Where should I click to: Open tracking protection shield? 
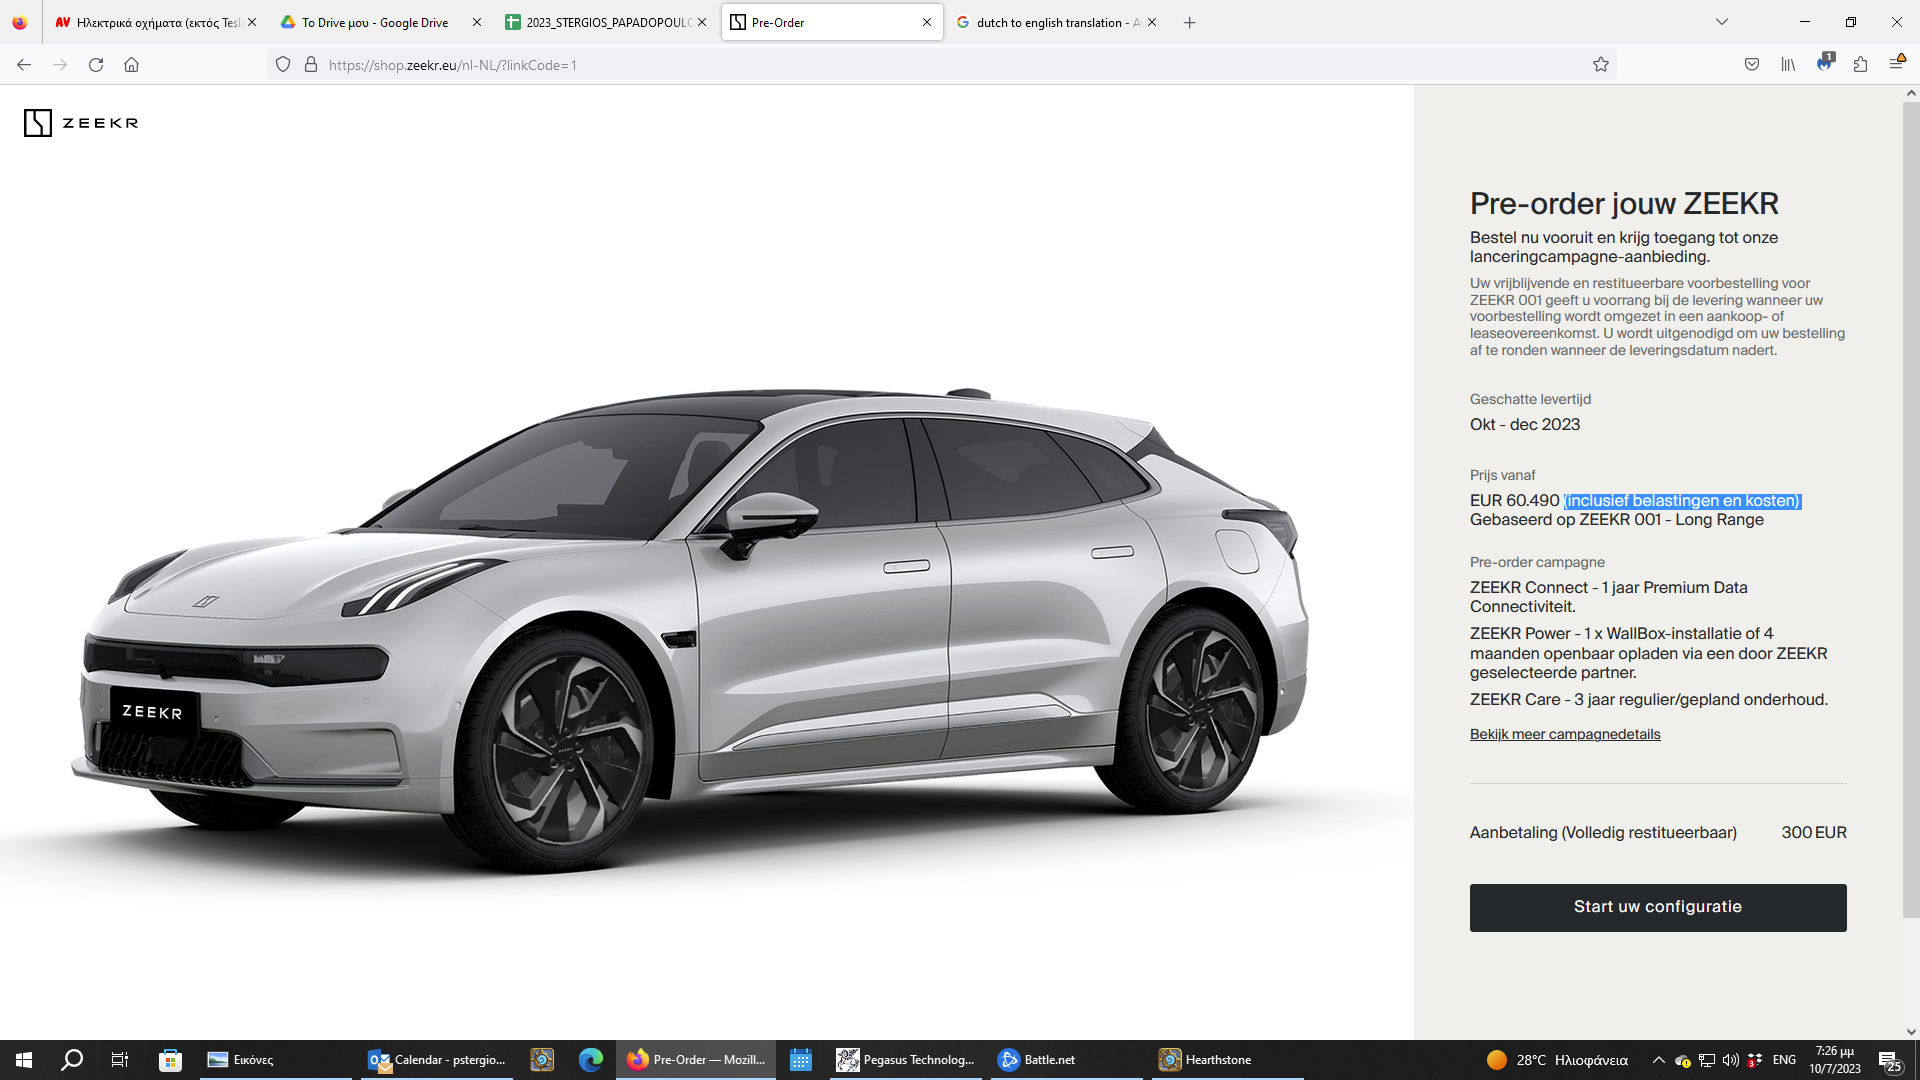point(283,65)
